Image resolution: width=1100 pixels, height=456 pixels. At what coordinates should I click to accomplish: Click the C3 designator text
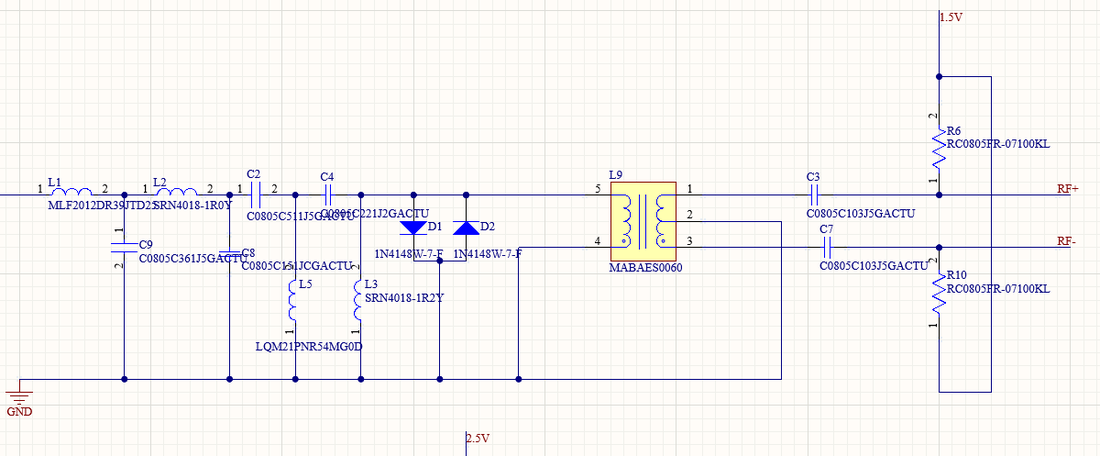pos(814,175)
